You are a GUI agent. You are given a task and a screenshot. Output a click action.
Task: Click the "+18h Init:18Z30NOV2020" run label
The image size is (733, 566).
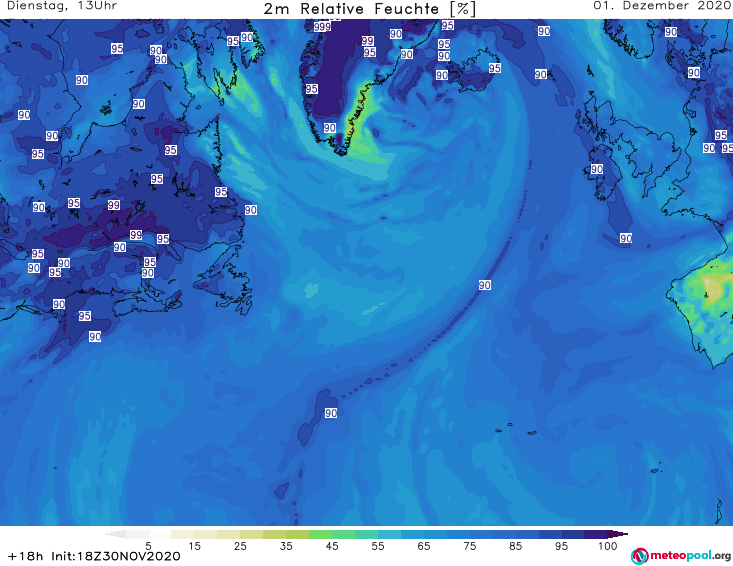94,556
